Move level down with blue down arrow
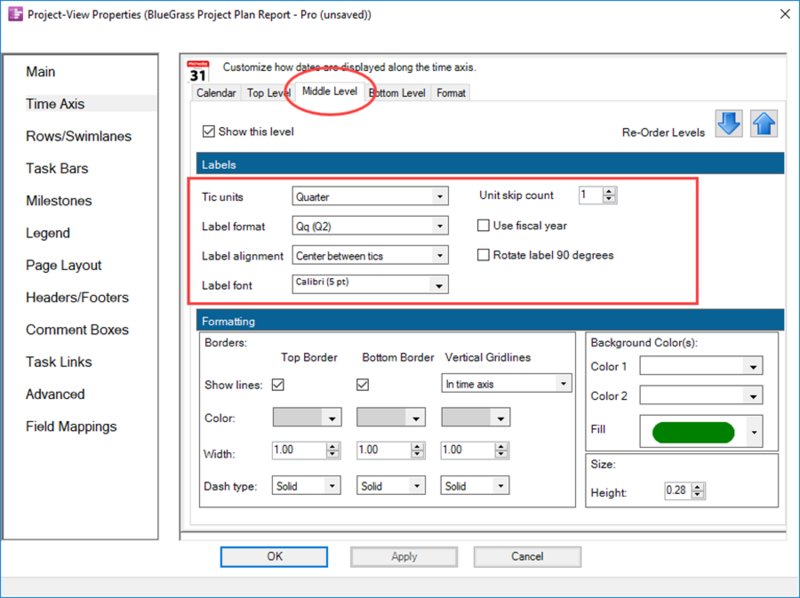 tap(729, 123)
